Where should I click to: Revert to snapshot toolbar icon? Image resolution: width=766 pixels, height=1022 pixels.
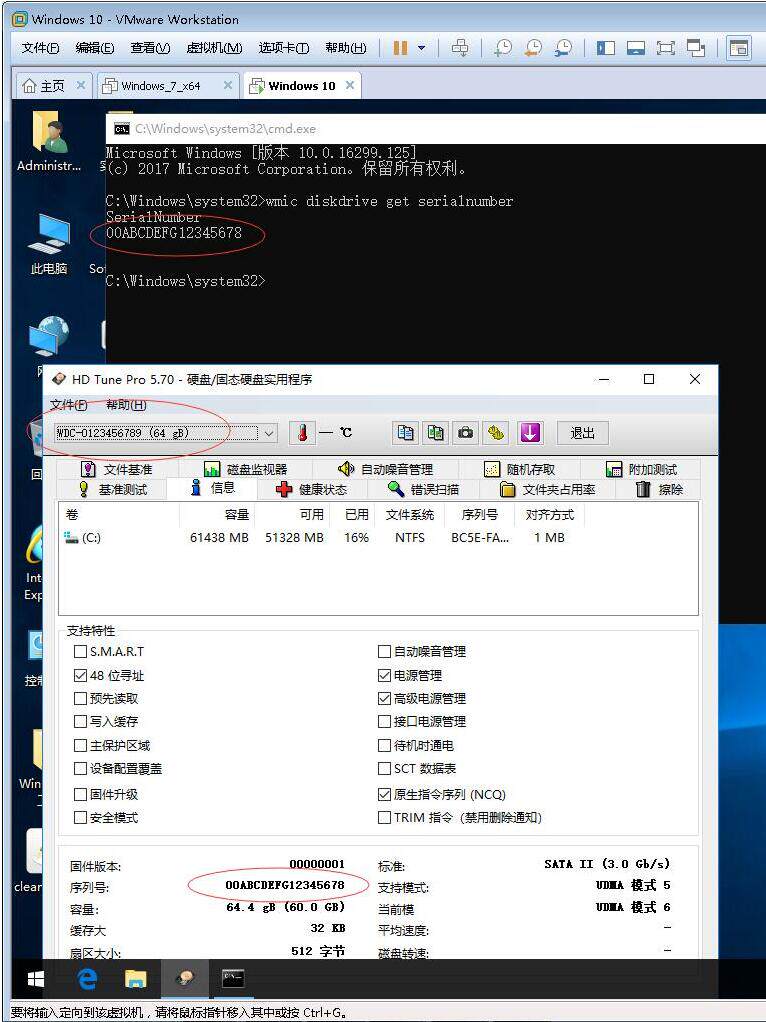[x=533, y=48]
